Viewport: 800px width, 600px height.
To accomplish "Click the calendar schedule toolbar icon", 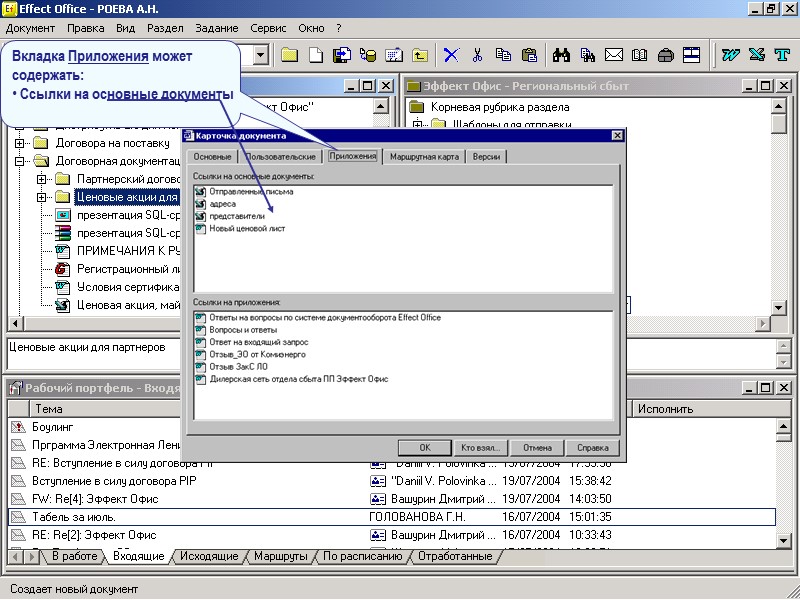I will [x=394, y=55].
